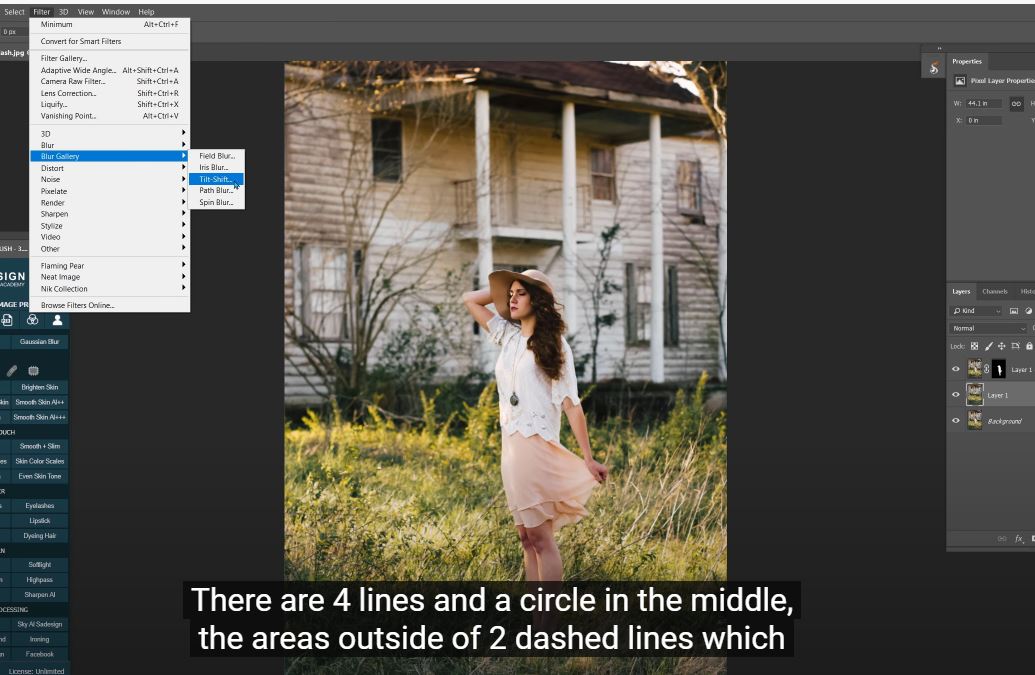Select the person portrait icon in plugin panel
This screenshot has width=1035, height=675.
click(57, 320)
